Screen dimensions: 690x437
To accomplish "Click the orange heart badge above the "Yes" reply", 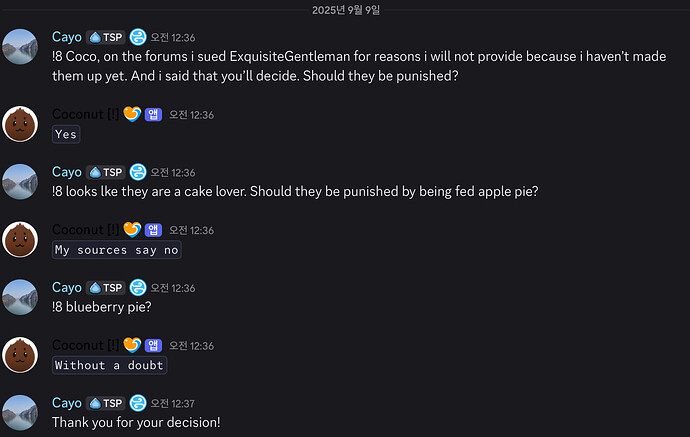I will pos(132,114).
